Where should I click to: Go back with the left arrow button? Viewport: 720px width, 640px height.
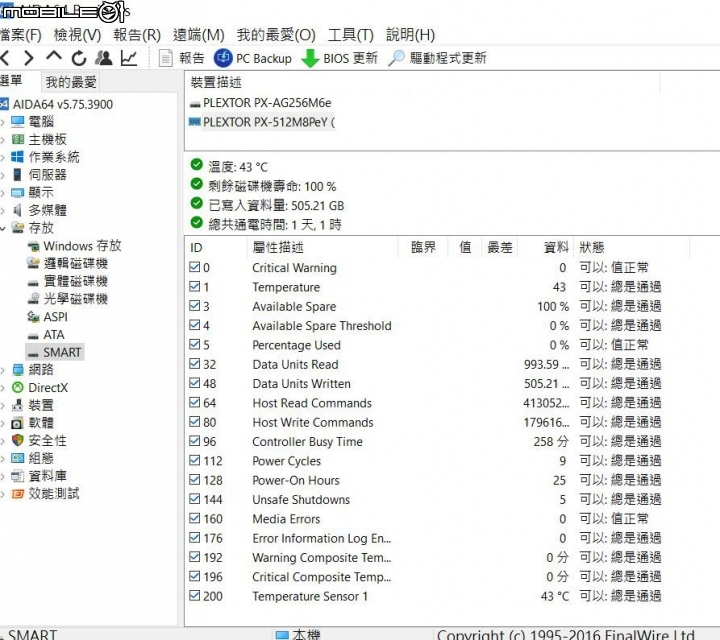coord(5,58)
